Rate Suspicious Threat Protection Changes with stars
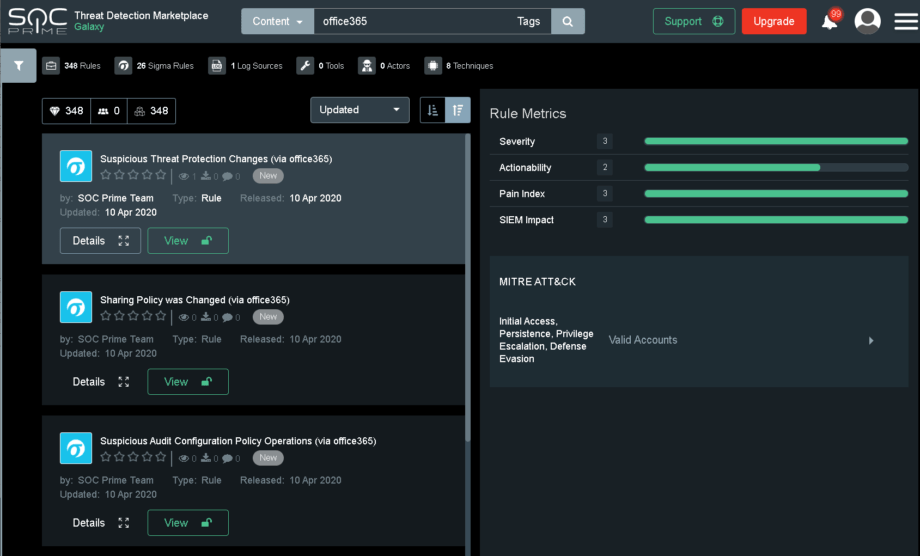The image size is (920, 556). pyautogui.click(x=133, y=175)
